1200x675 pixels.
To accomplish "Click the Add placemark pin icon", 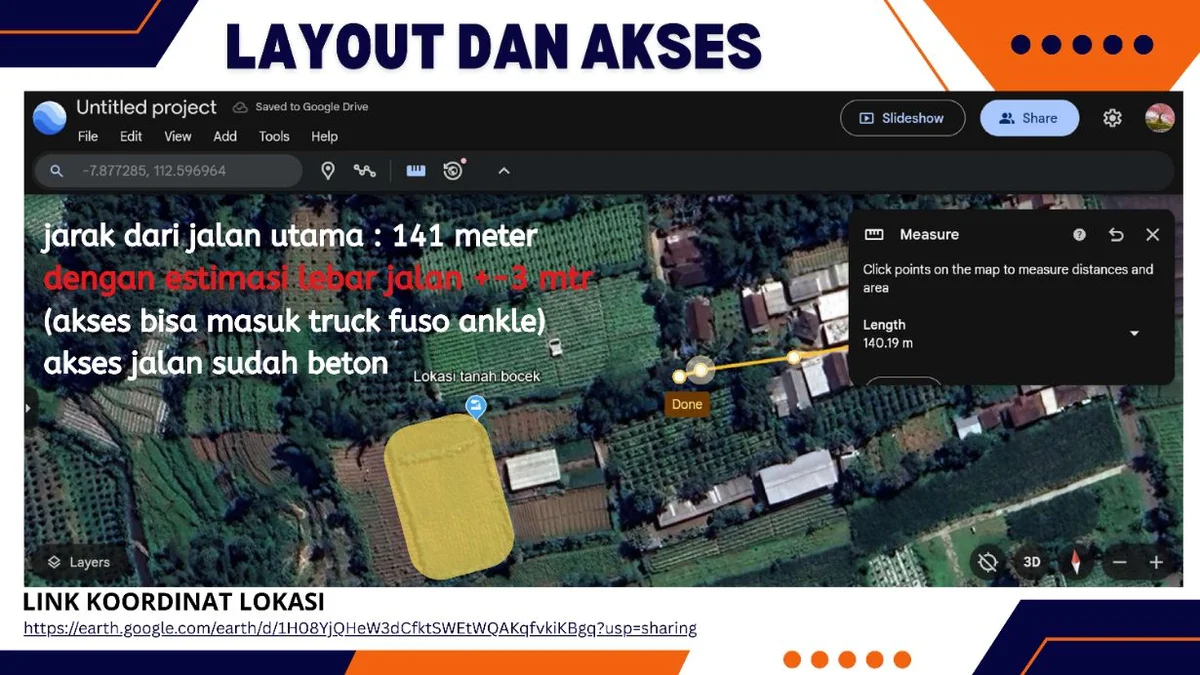I will pos(327,171).
